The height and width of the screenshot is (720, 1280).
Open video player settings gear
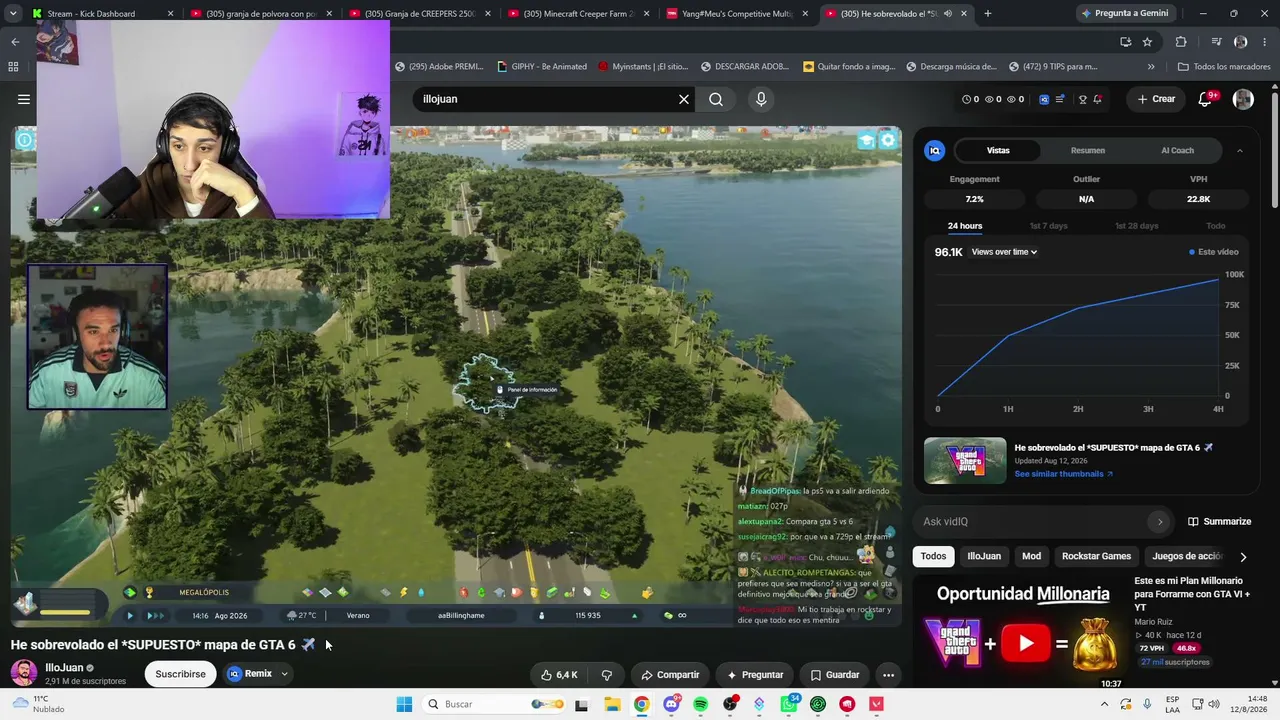pos(888,141)
